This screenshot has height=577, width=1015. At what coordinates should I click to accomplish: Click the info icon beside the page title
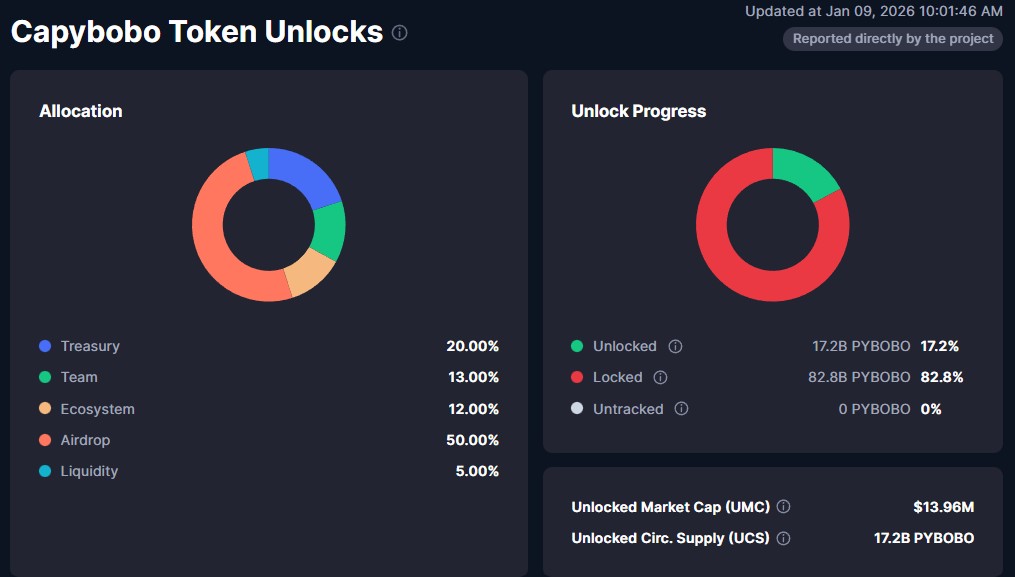click(400, 33)
